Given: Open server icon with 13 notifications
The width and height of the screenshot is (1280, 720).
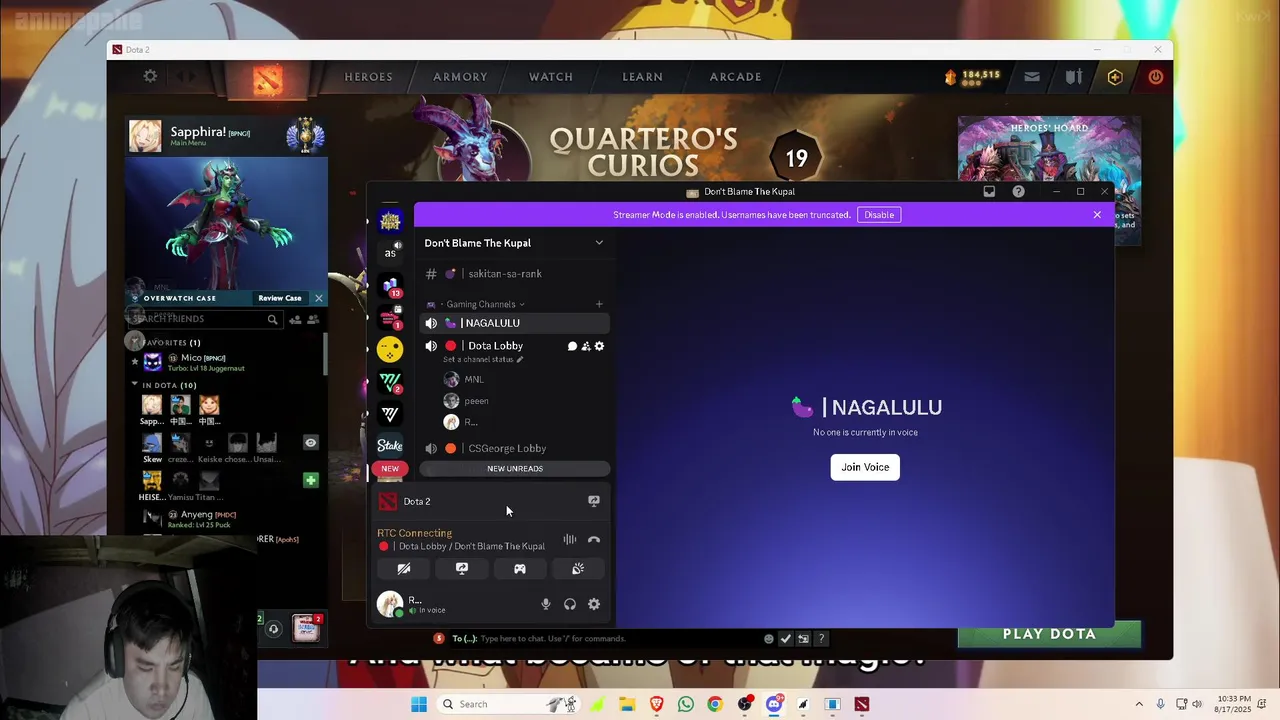Looking at the screenshot, I should (x=390, y=286).
